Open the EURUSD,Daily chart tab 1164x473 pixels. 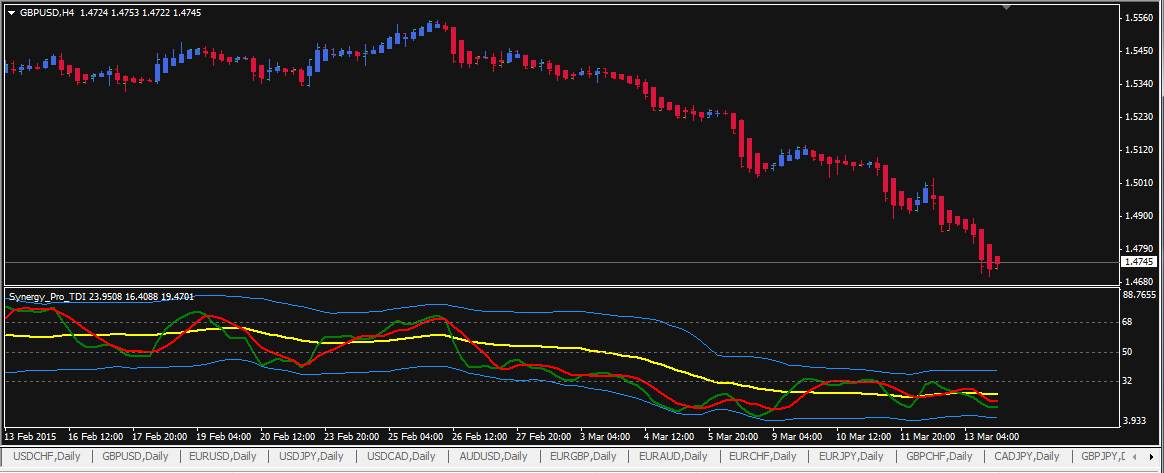[x=223, y=456]
